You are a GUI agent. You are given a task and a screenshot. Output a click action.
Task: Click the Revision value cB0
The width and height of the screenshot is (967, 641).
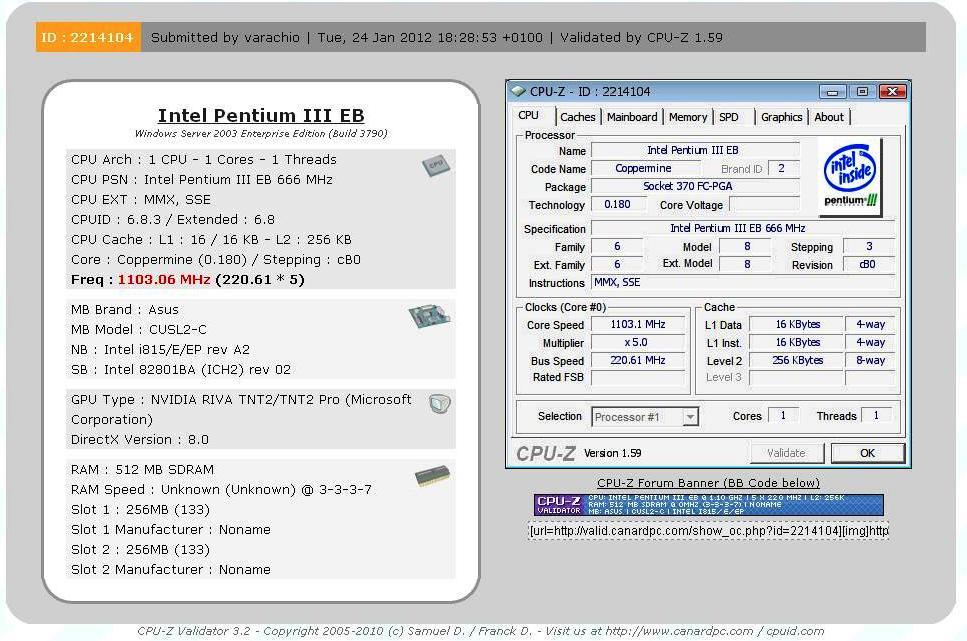[868, 265]
